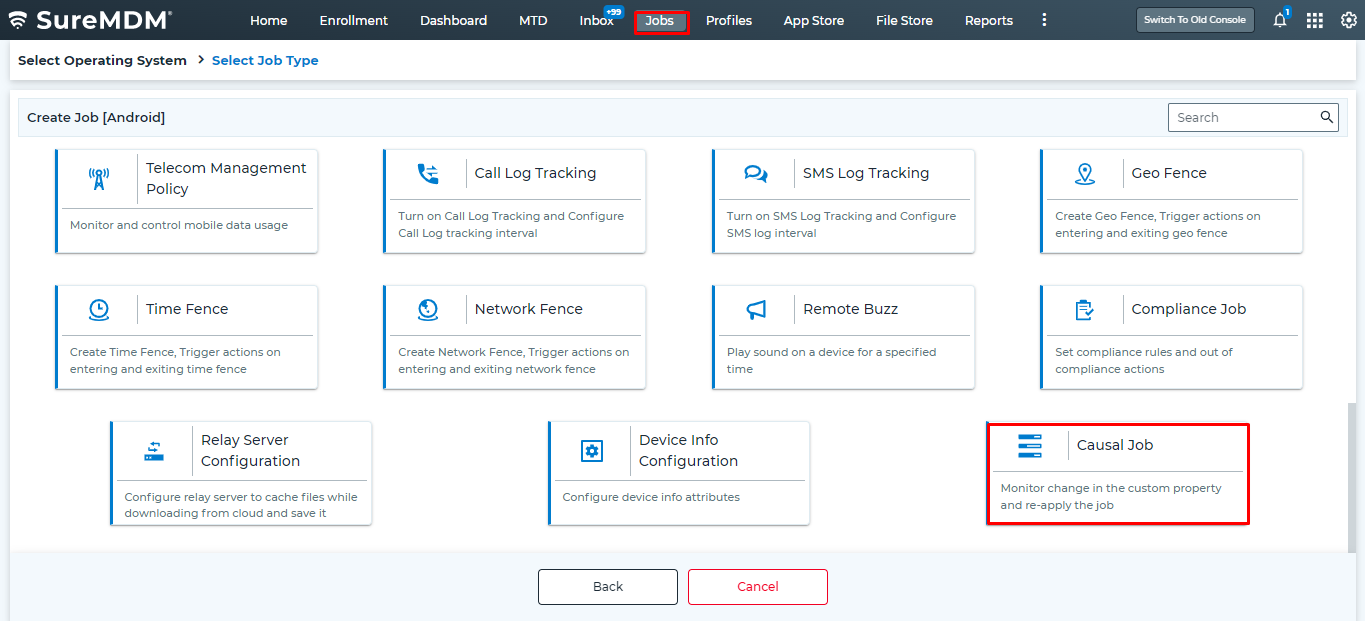1365x621 pixels.
Task: Select the Relay Server Configuration icon
Action: pos(155,450)
